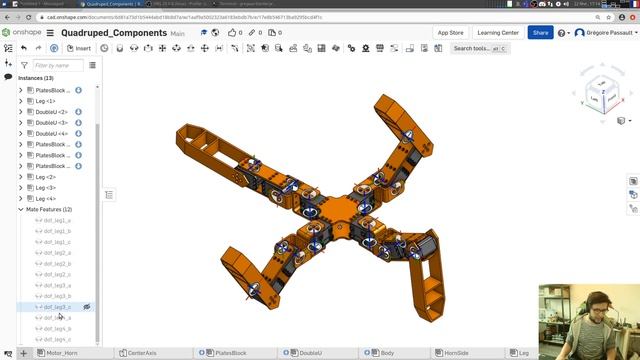Open the Onshape hamburger document menu
640x360 pixels.
click(50, 33)
